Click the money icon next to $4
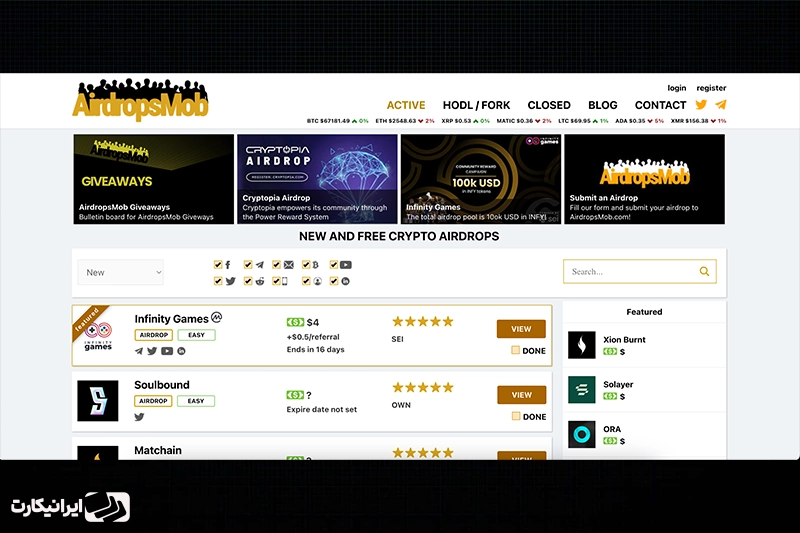The height and width of the screenshot is (533, 800). point(295,322)
